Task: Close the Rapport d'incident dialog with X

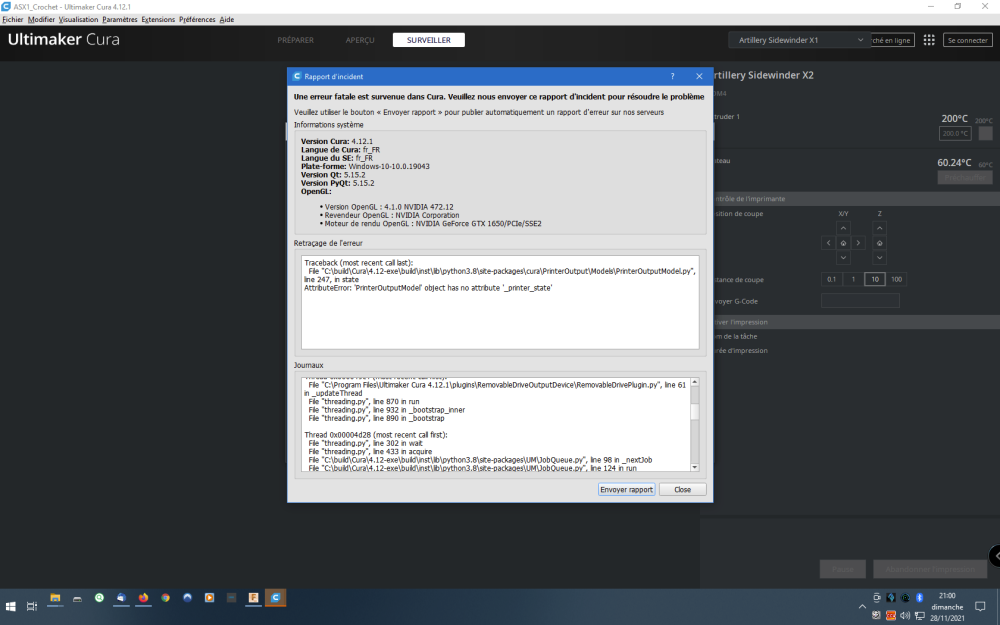Action: [x=699, y=77]
